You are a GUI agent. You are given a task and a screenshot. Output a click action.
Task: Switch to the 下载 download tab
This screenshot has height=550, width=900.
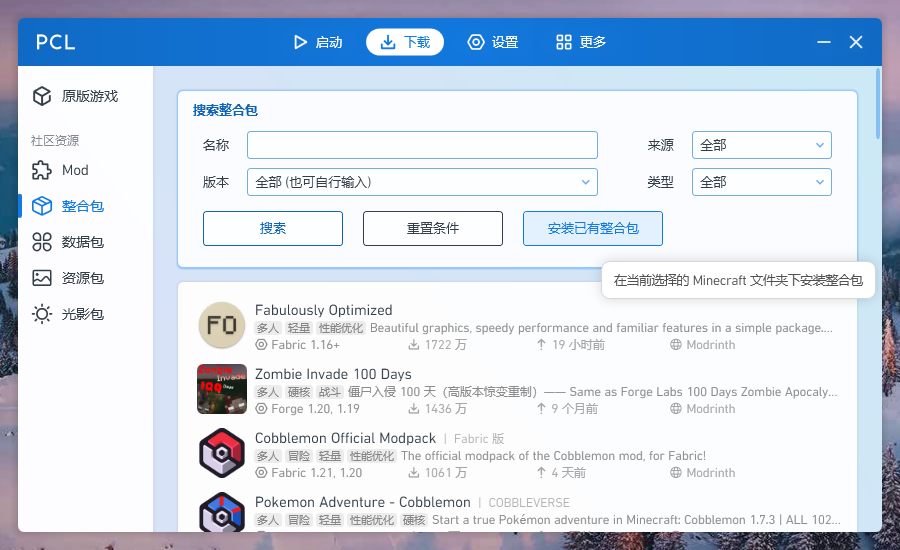(x=405, y=42)
